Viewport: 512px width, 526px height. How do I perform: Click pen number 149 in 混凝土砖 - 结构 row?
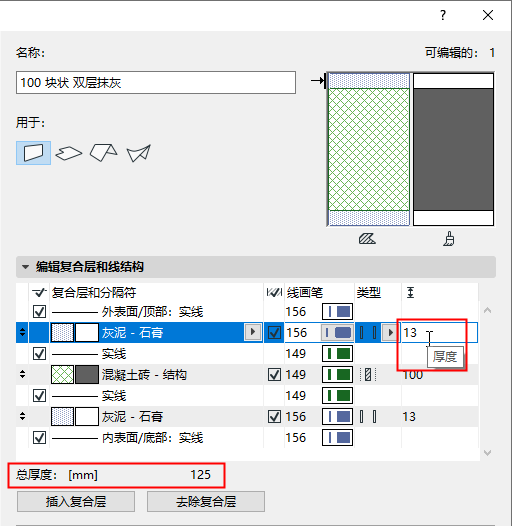click(296, 375)
